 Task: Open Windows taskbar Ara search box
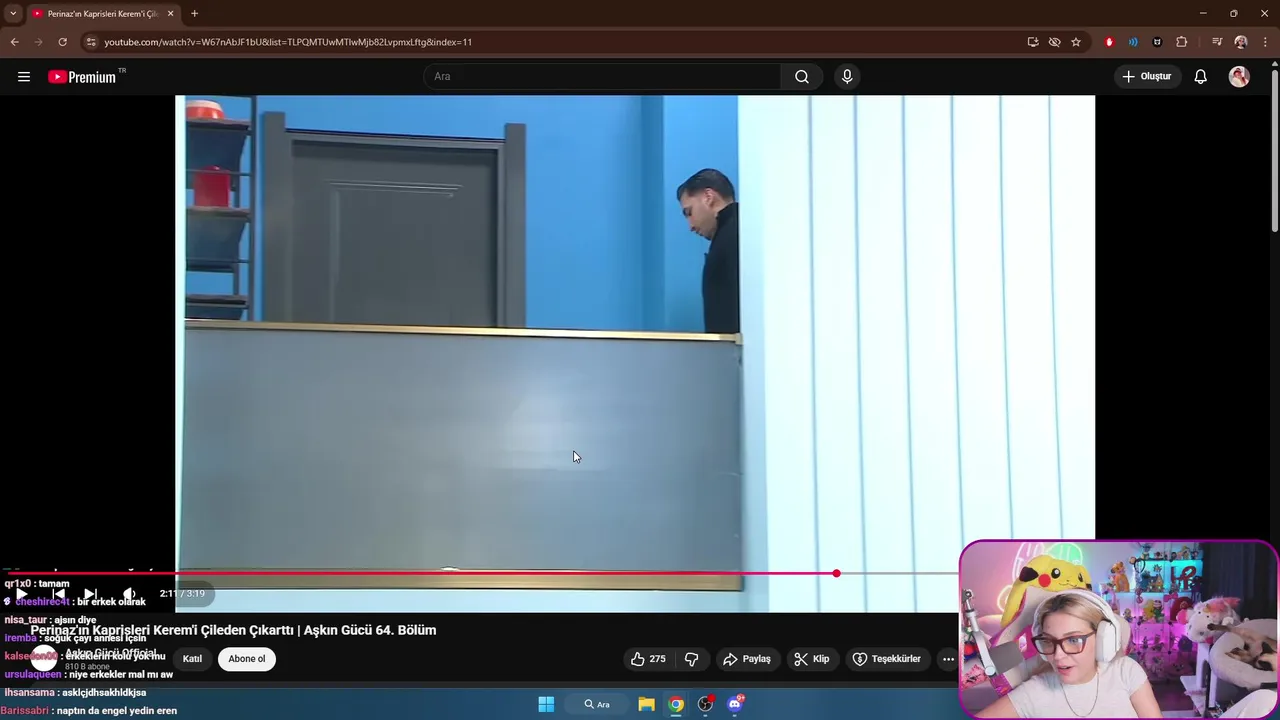(597, 704)
